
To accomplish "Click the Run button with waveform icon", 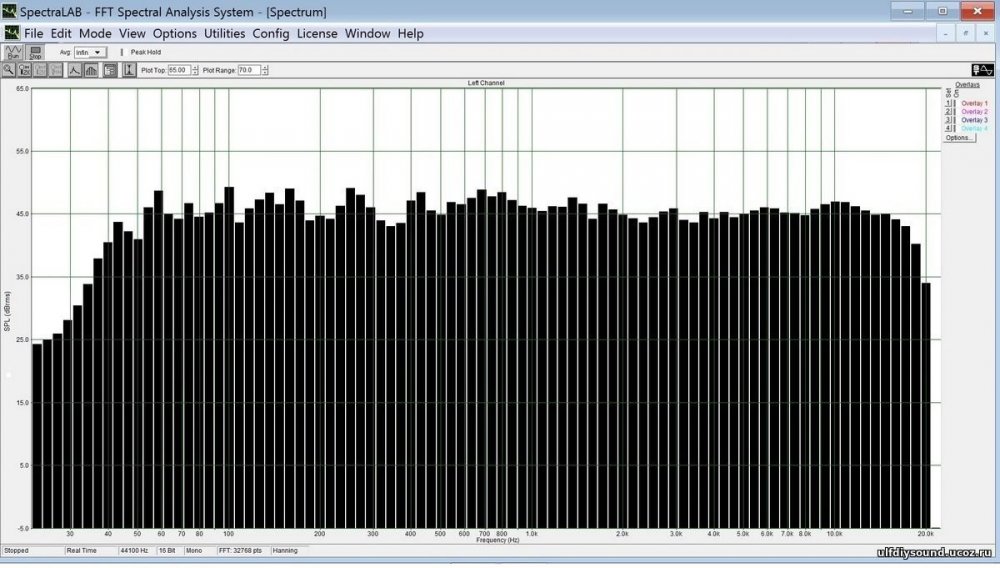I will [x=13, y=52].
